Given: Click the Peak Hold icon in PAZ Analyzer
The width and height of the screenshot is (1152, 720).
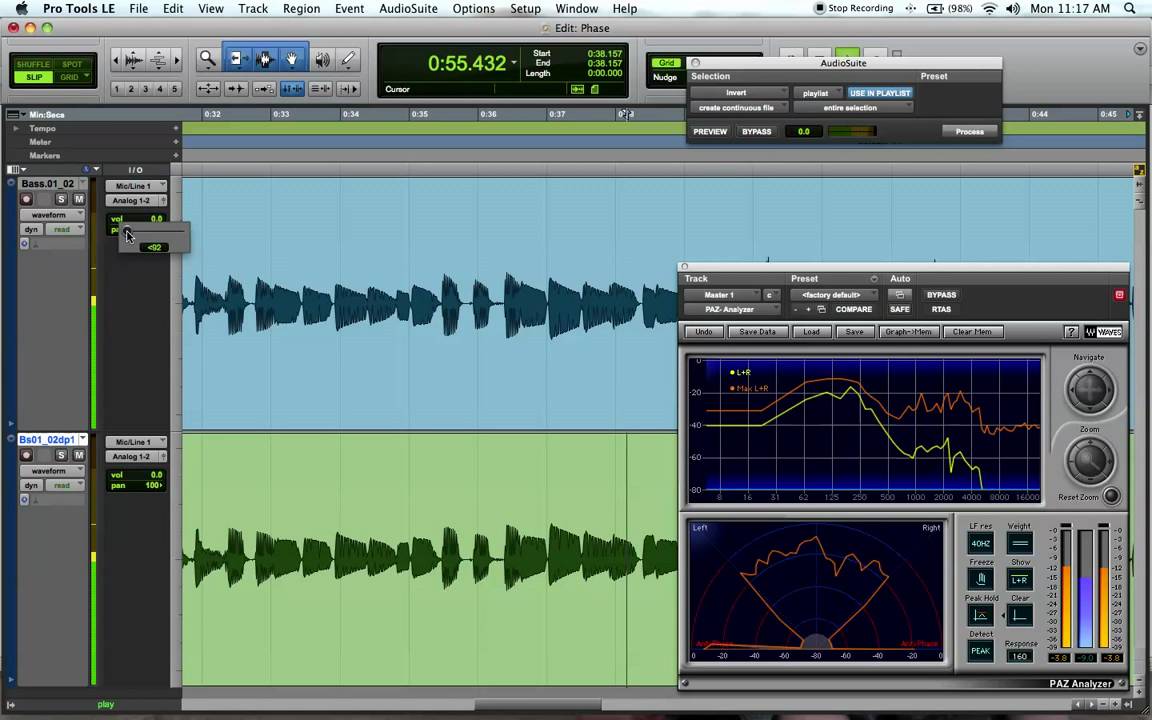Looking at the screenshot, I should 981,615.
